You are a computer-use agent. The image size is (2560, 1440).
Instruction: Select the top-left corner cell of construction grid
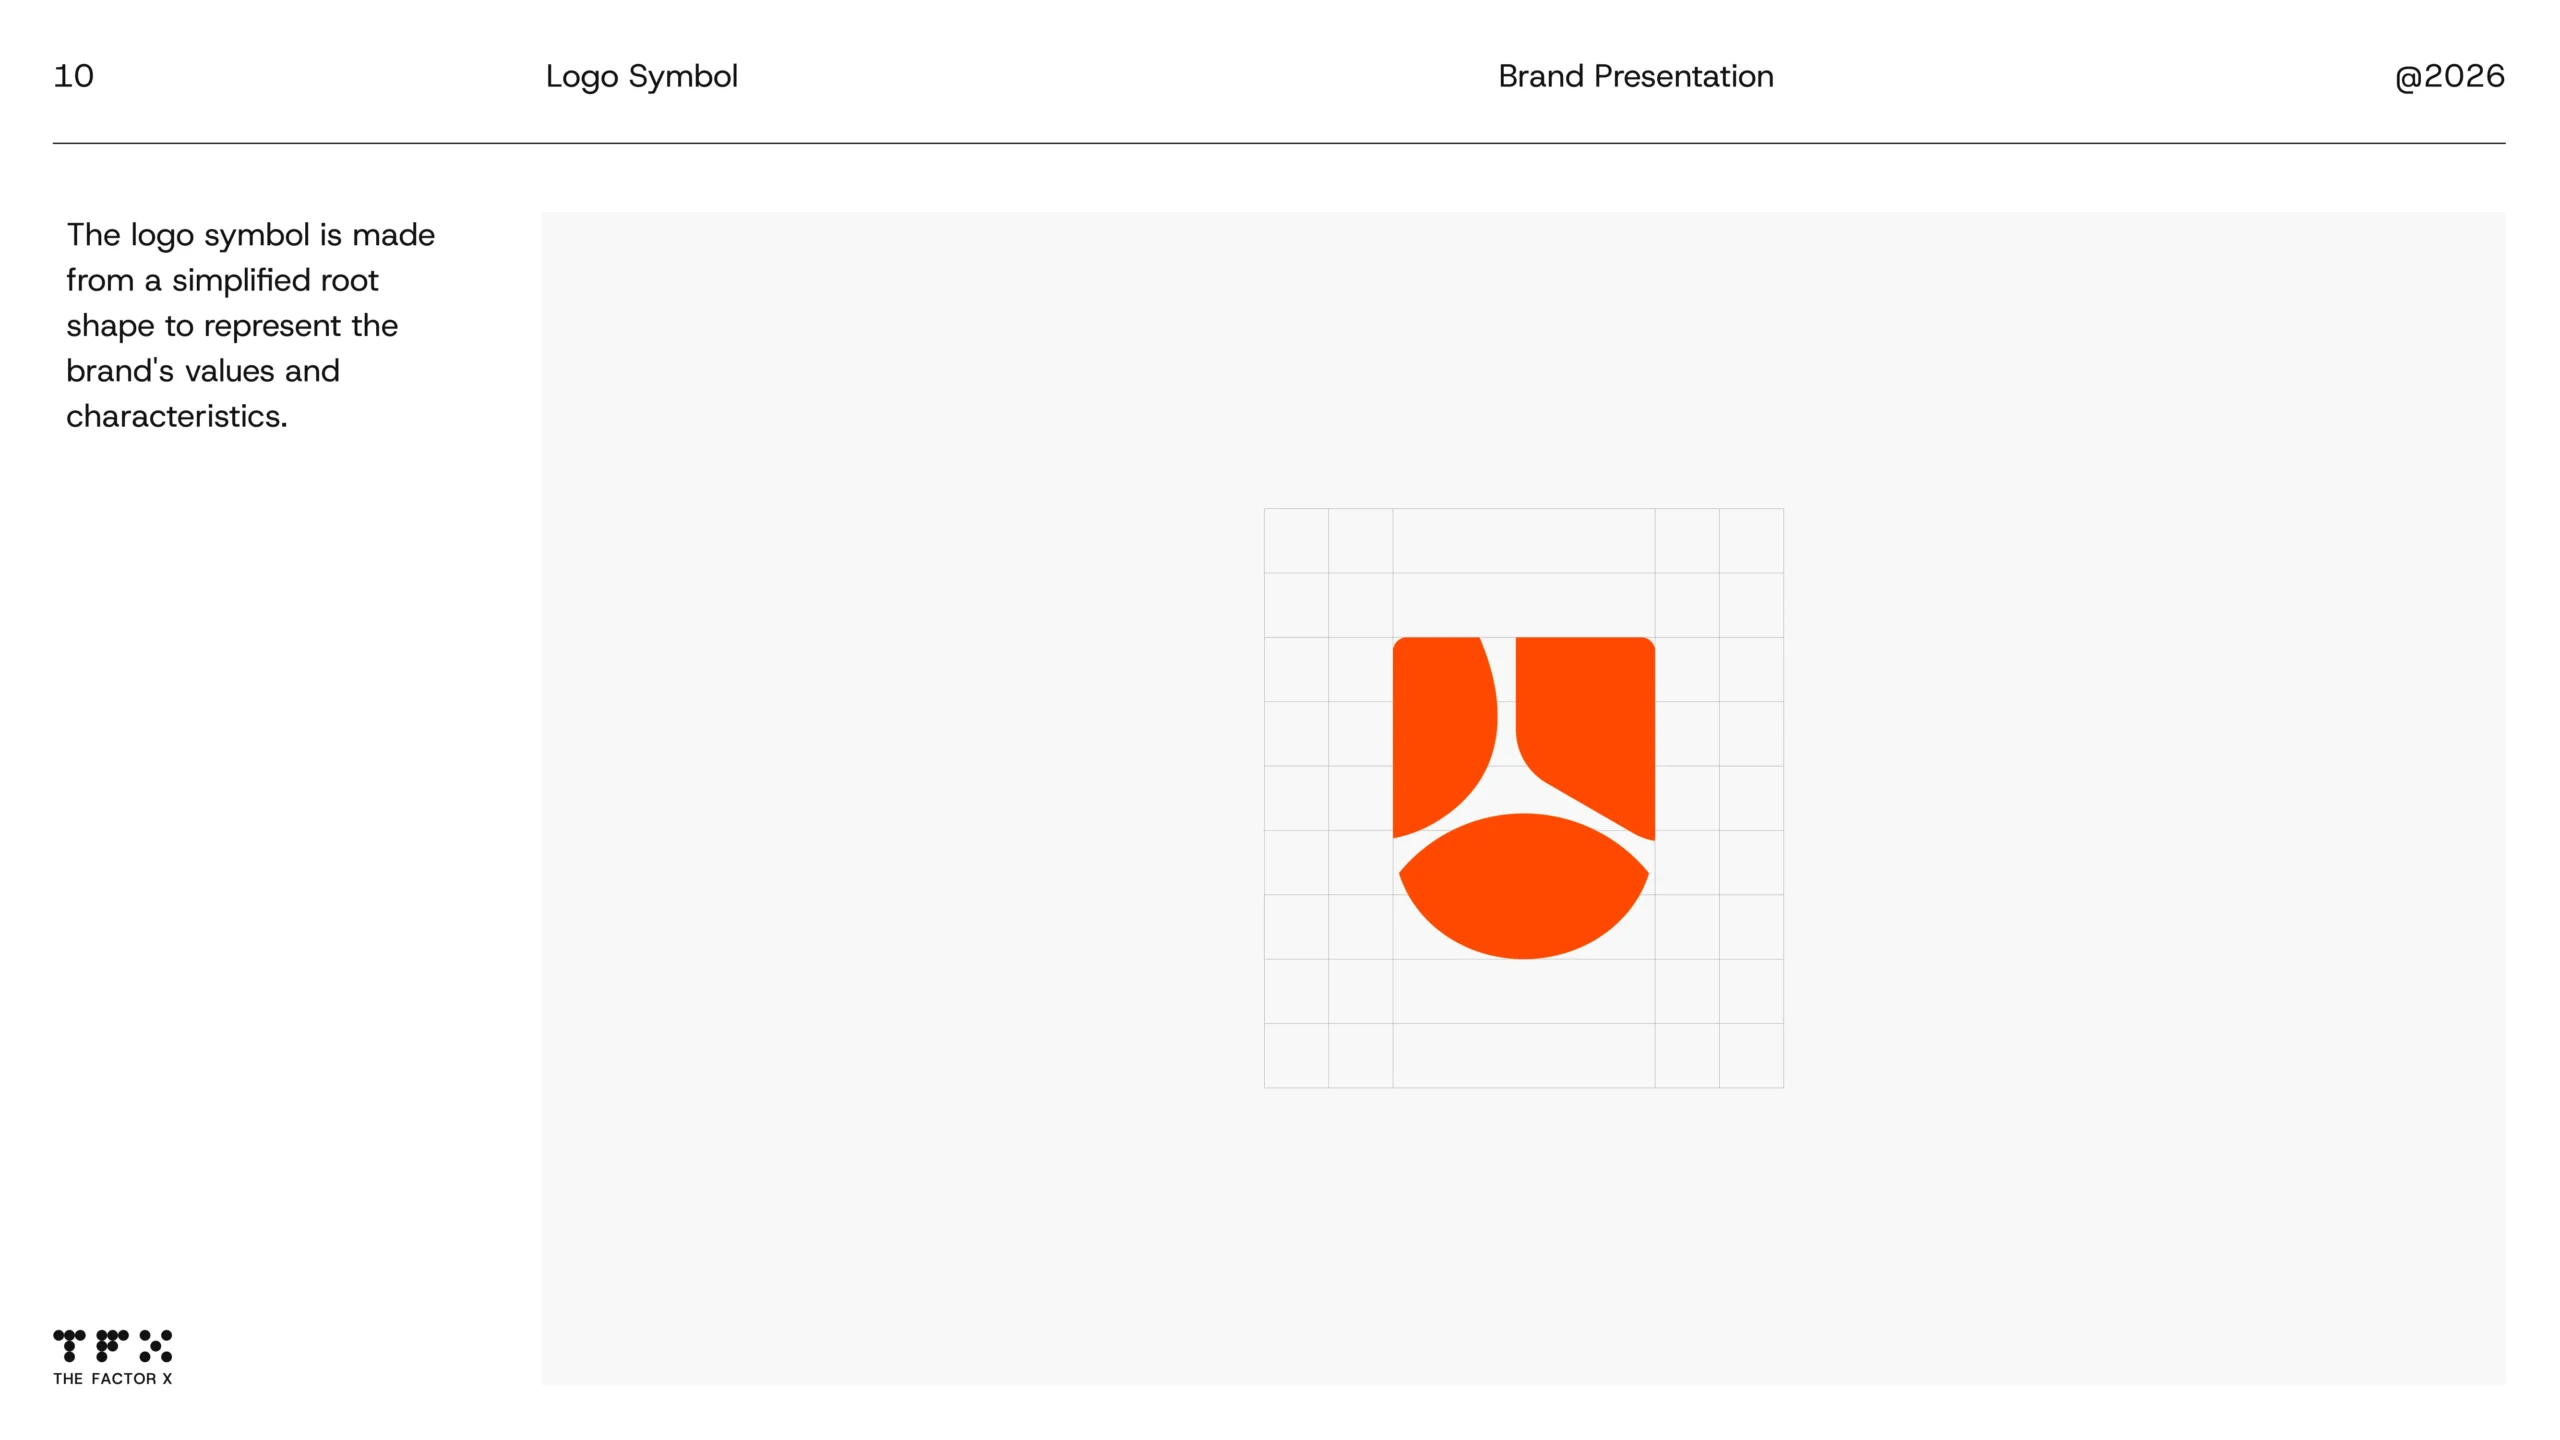1296,541
